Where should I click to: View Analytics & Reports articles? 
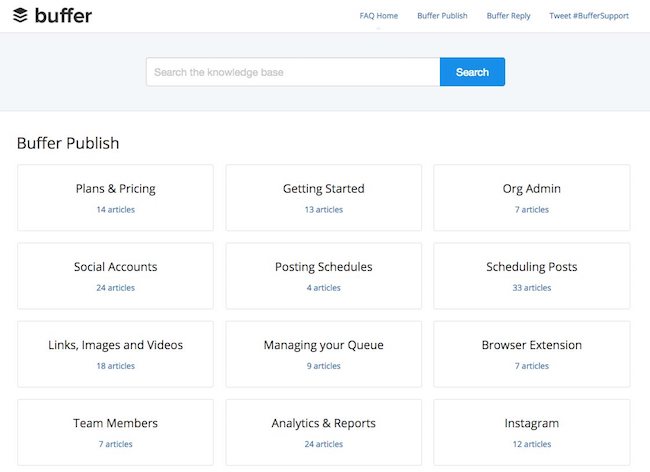323,431
